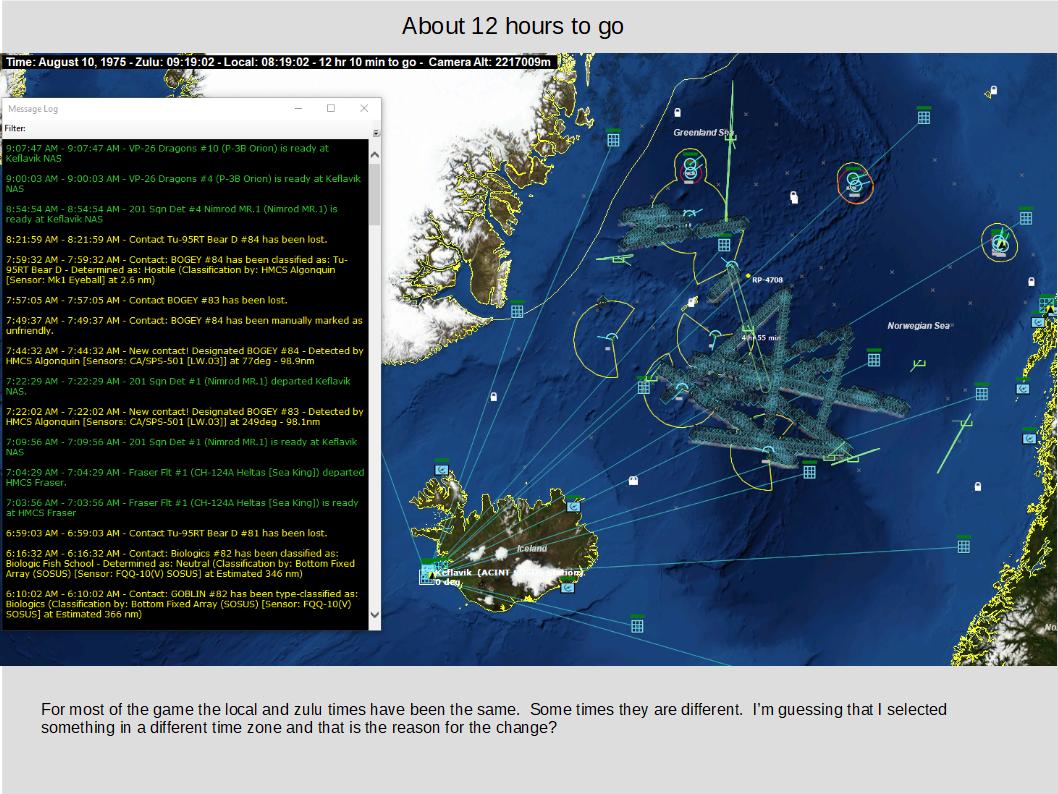Select 7:04:29 AM Fraser Flt #1 departed entry

click(x=186, y=477)
